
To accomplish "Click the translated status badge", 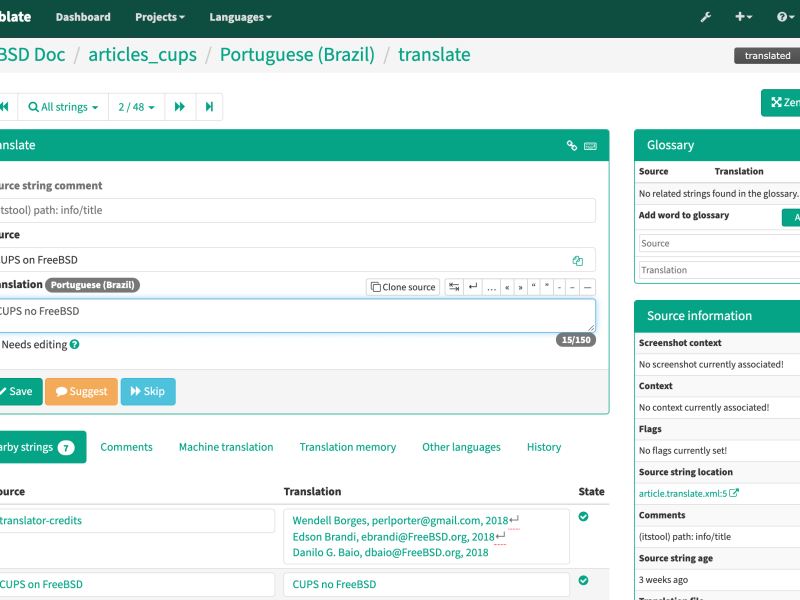I will [x=767, y=56].
